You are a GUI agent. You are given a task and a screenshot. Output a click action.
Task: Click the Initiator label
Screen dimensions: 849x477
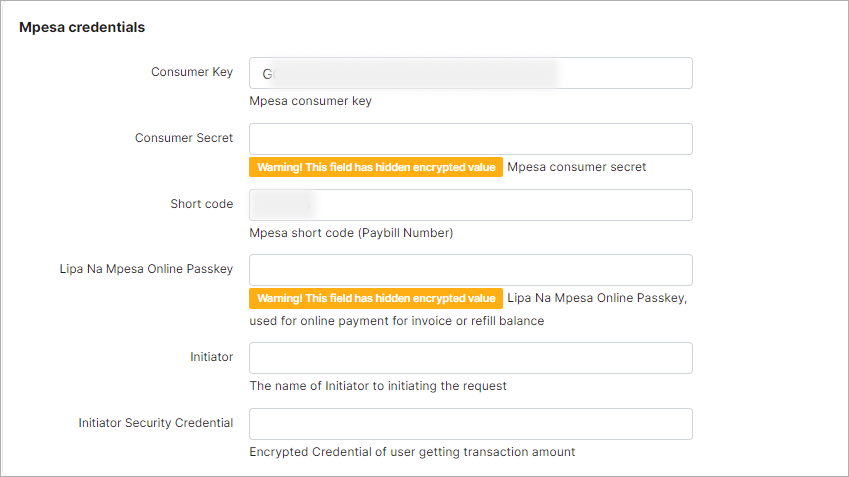[211, 357]
